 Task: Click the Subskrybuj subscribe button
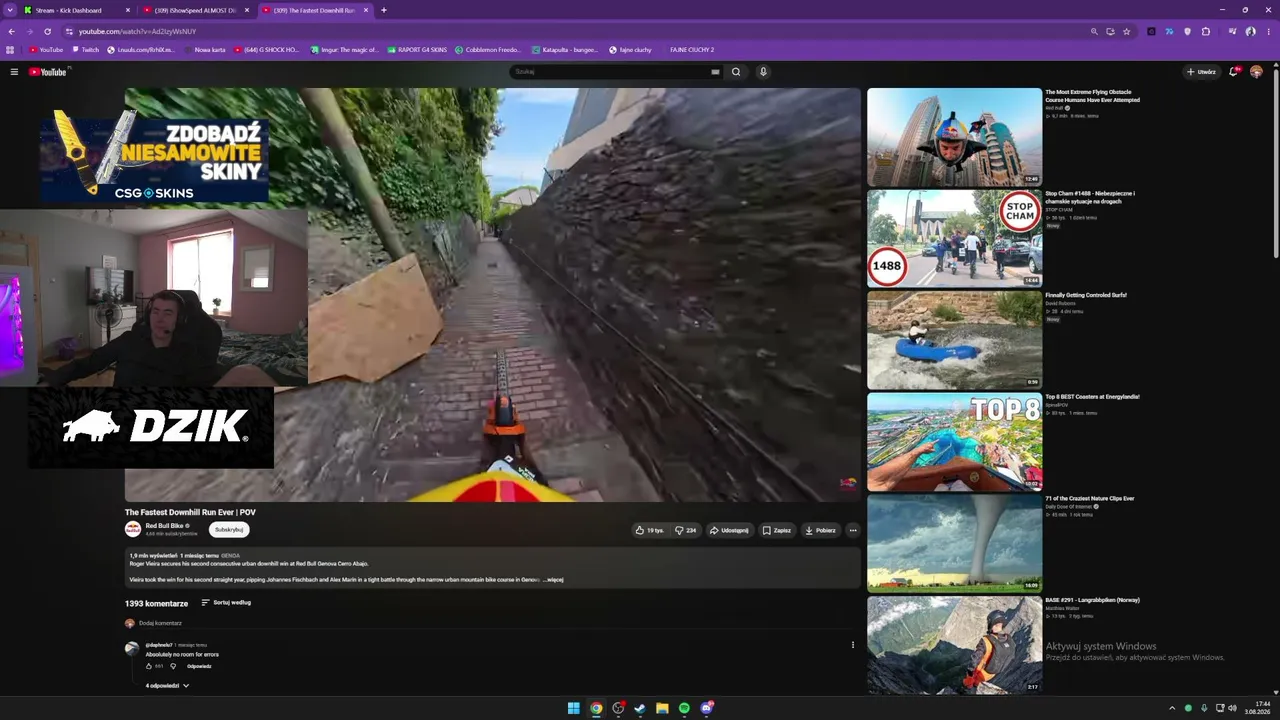tap(229, 530)
